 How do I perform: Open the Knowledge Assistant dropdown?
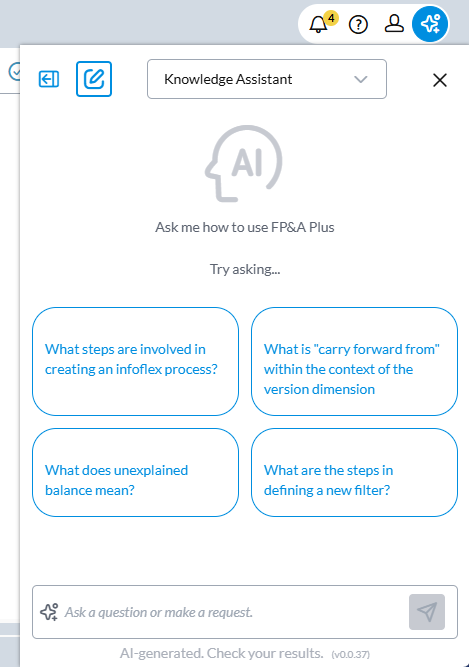point(267,79)
